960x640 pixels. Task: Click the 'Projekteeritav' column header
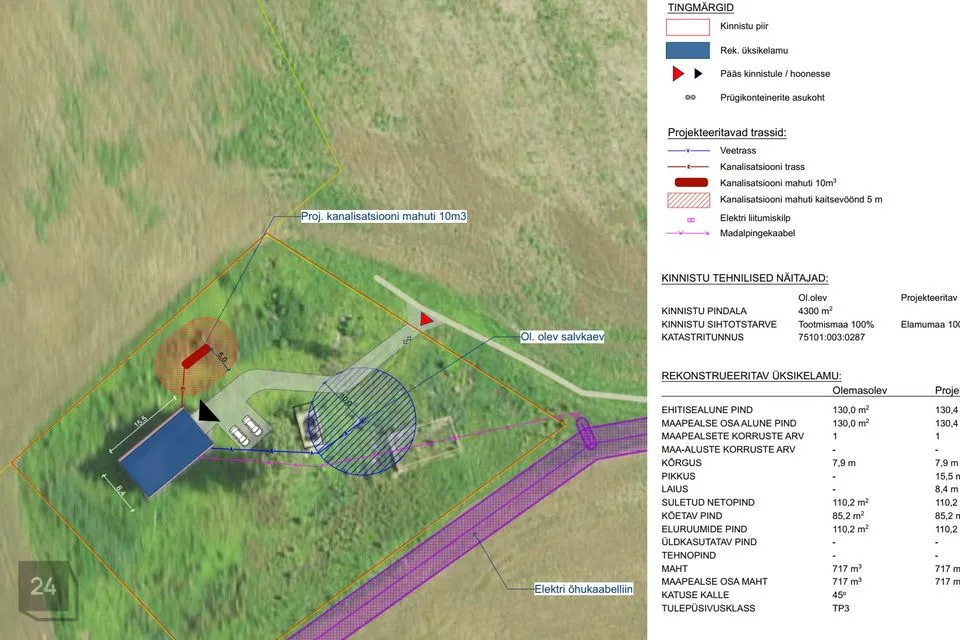[x=929, y=298]
